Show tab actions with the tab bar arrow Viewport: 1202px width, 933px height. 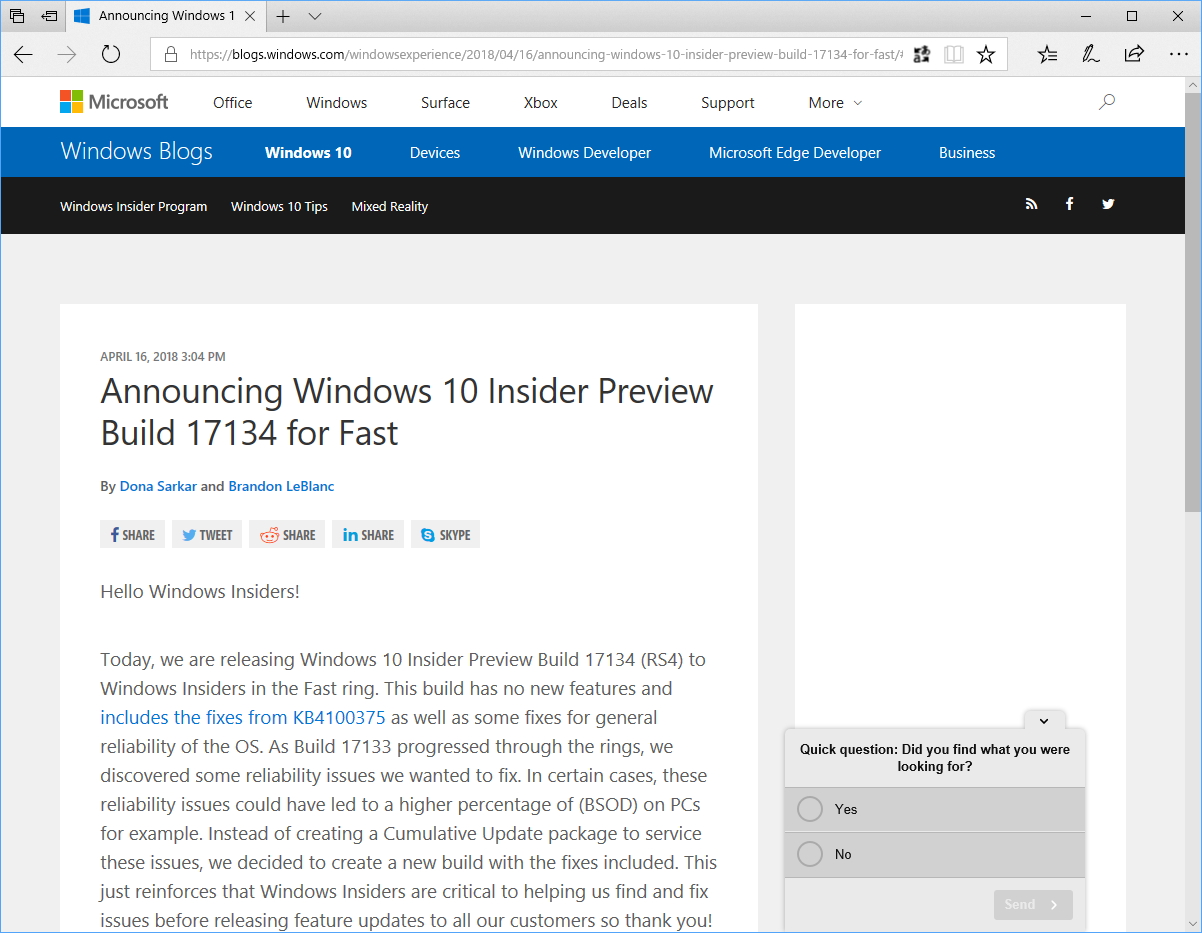[x=314, y=16]
